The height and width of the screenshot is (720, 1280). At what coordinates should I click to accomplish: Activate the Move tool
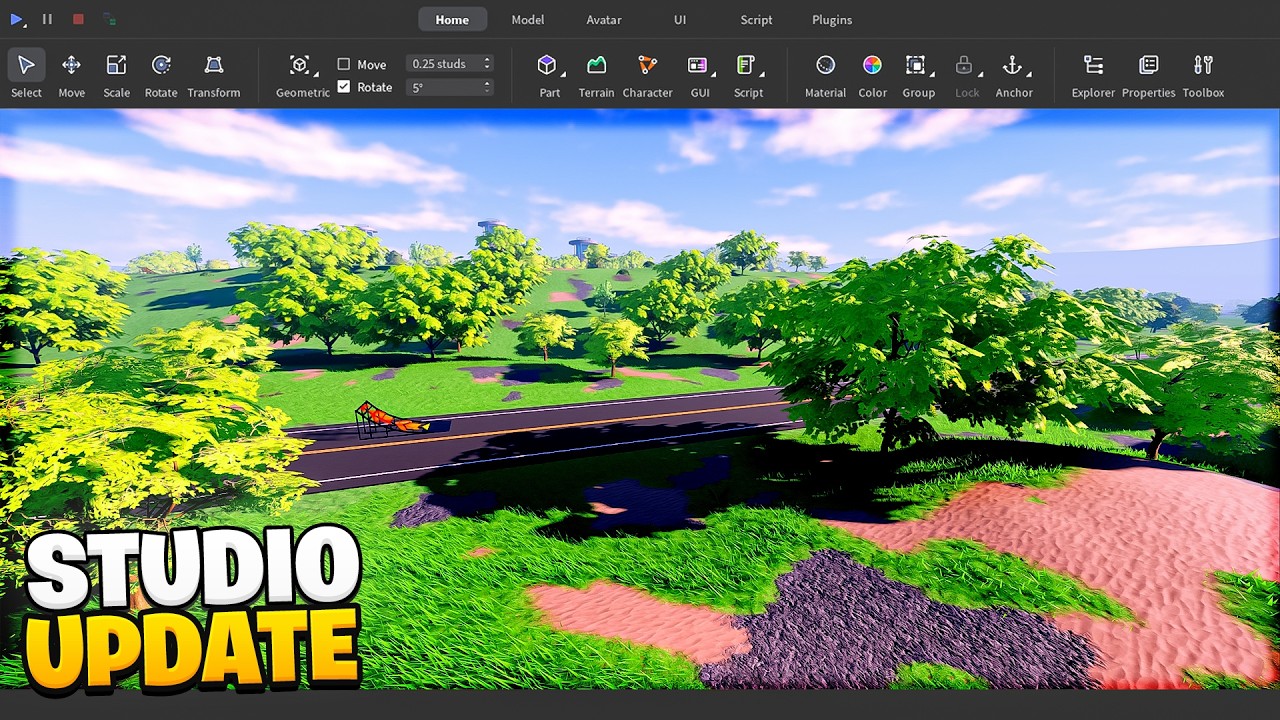coord(71,75)
